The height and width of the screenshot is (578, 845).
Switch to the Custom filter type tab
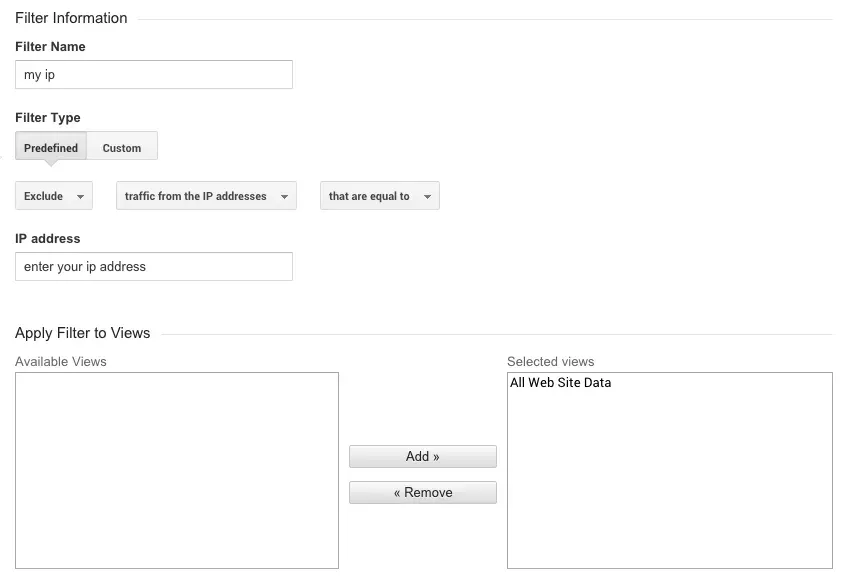pyautogui.click(x=121, y=147)
